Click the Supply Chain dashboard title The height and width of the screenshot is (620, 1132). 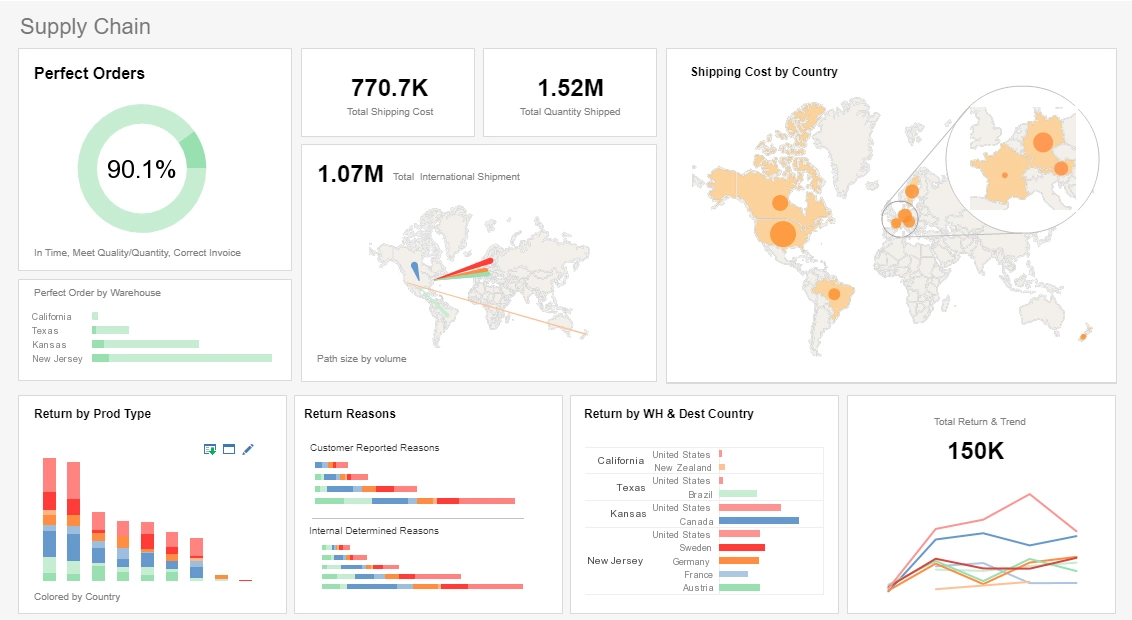pos(85,27)
